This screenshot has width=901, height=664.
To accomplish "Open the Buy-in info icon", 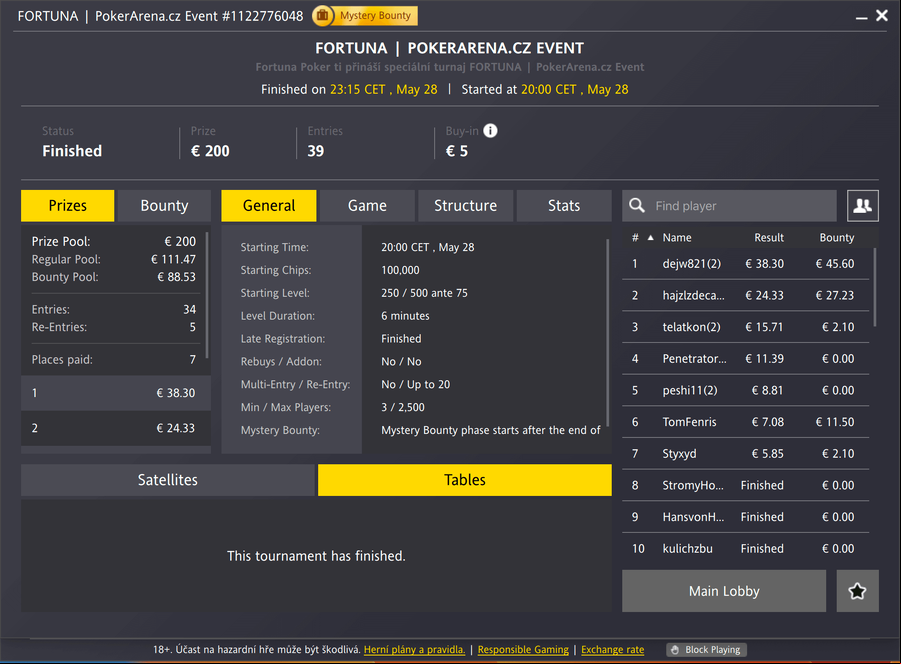I will point(490,131).
